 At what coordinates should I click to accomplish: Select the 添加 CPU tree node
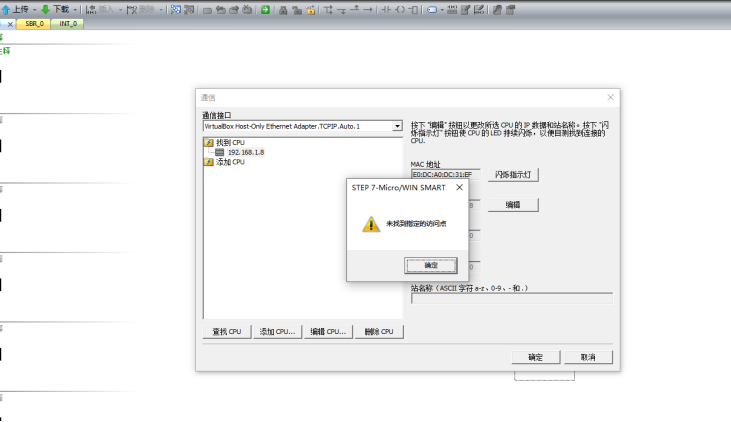coord(230,162)
